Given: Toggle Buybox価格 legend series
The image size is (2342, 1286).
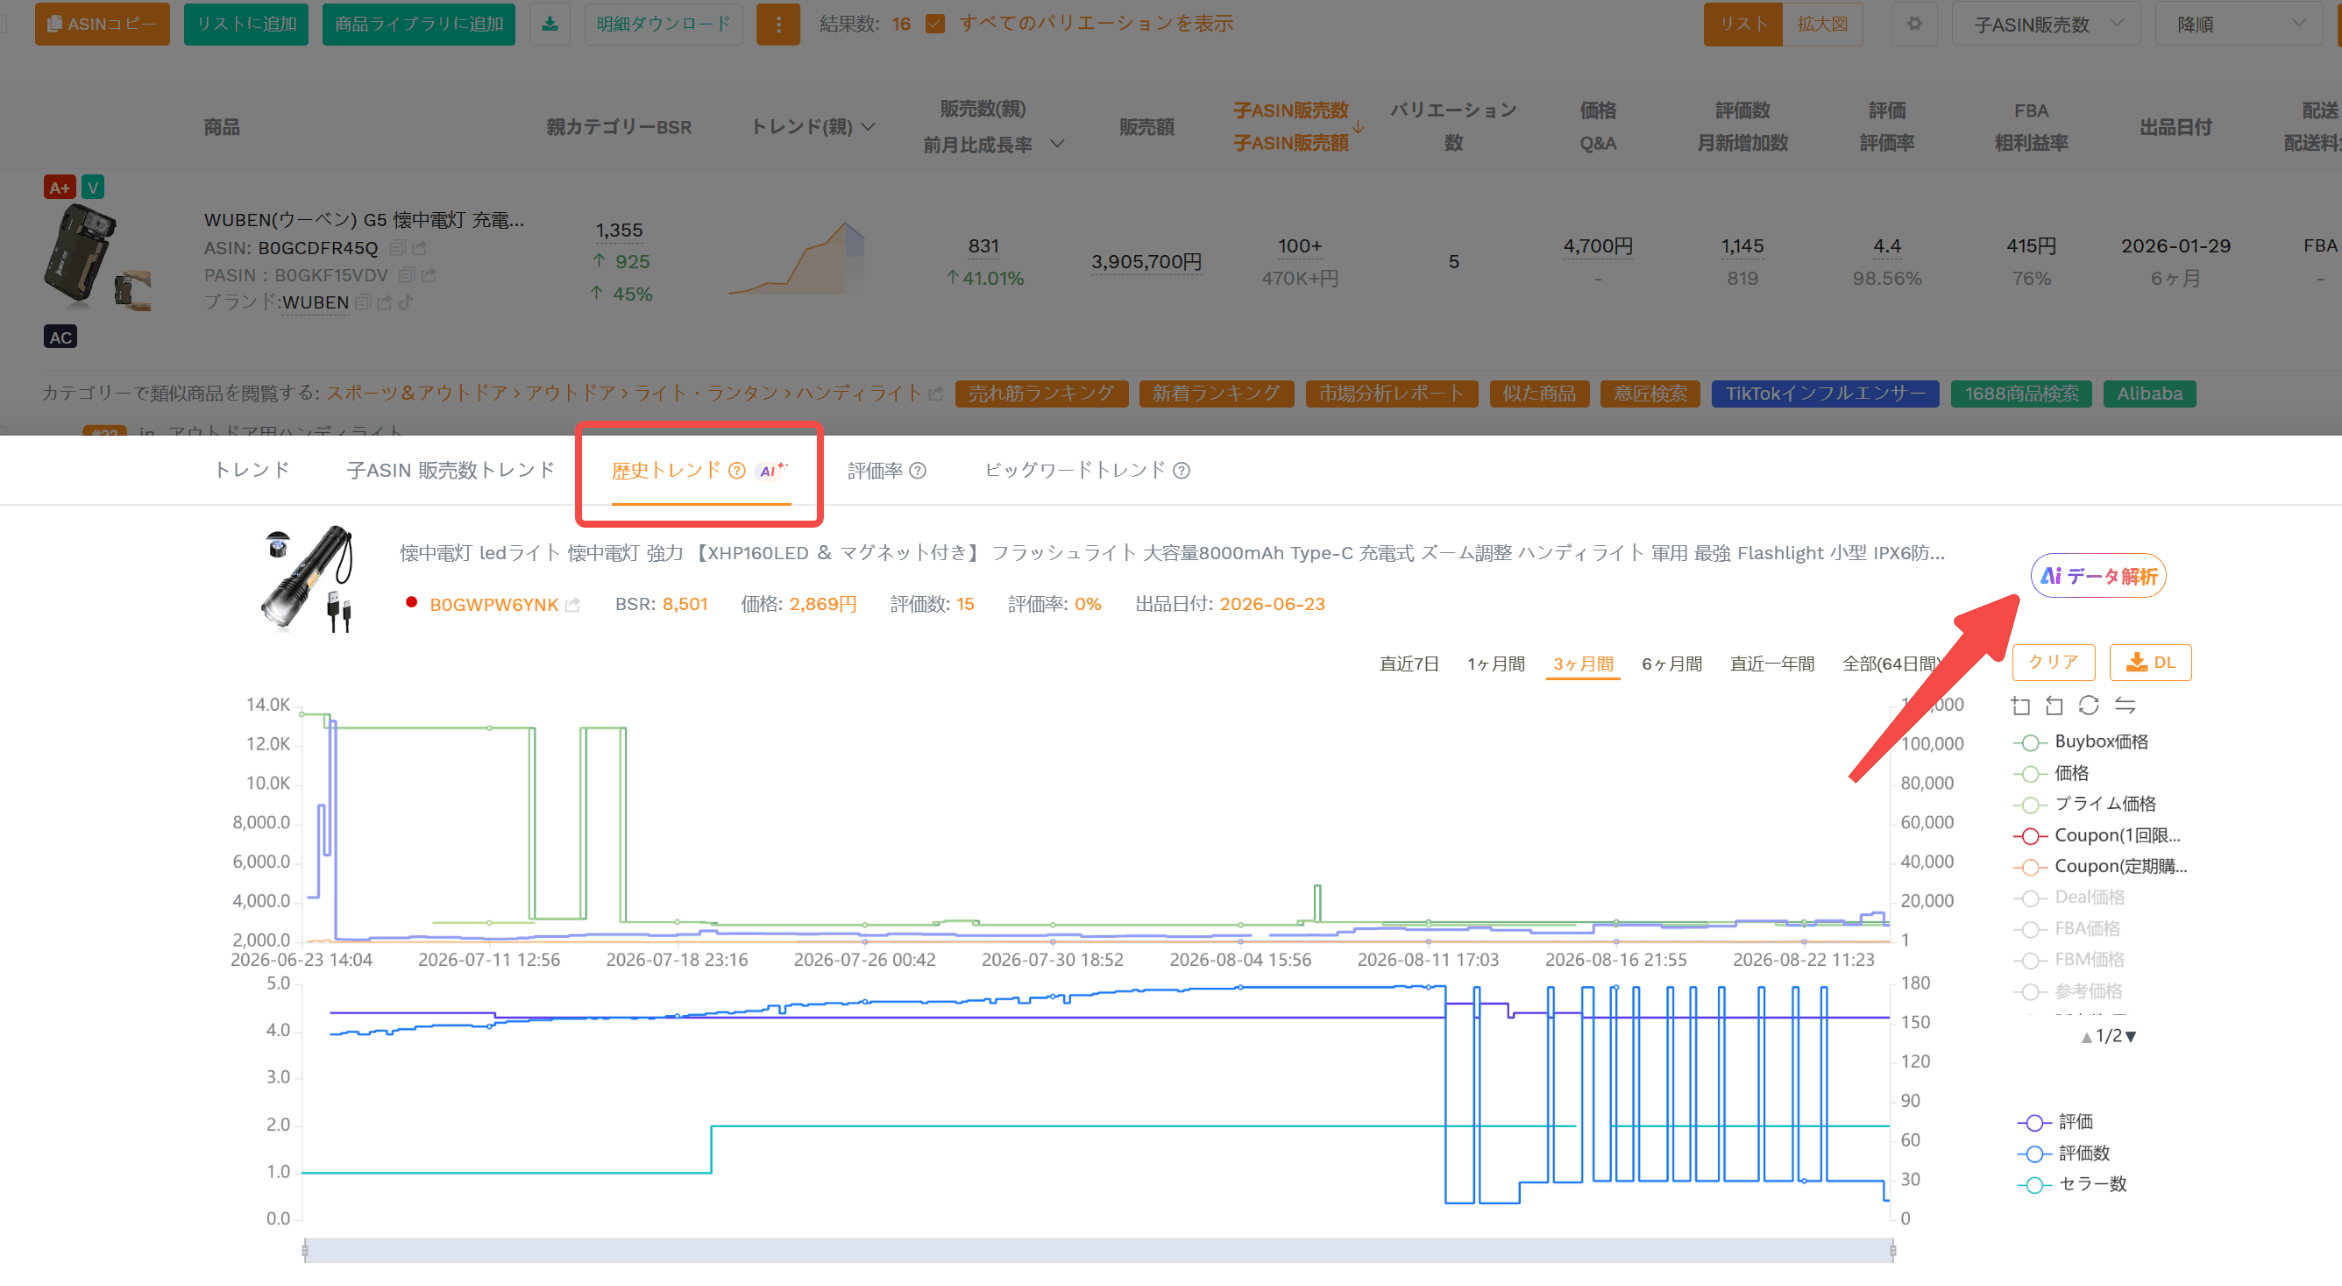Looking at the screenshot, I should click(2083, 742).
